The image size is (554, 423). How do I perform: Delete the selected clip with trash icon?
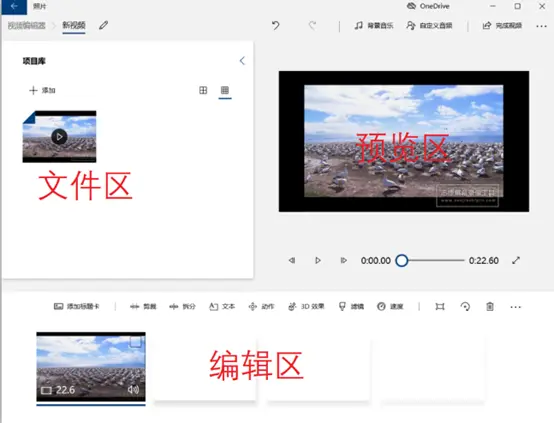click(x=490, y=306)
